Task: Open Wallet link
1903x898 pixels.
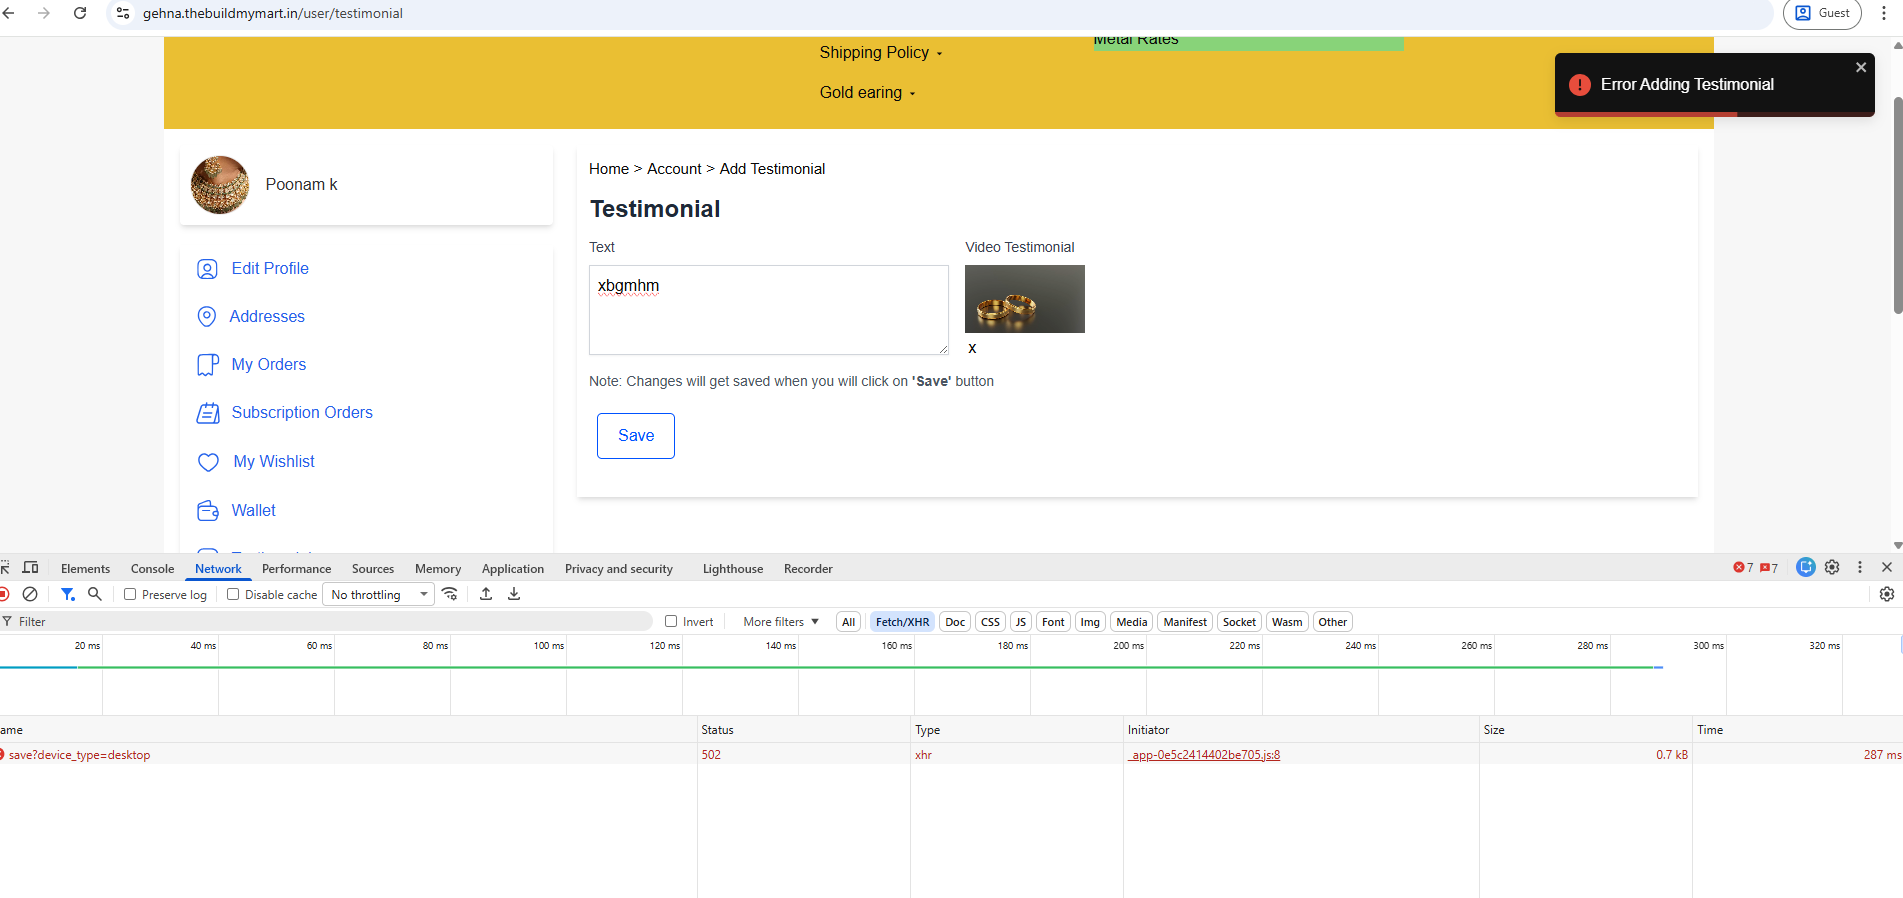Action: [254, 510]
